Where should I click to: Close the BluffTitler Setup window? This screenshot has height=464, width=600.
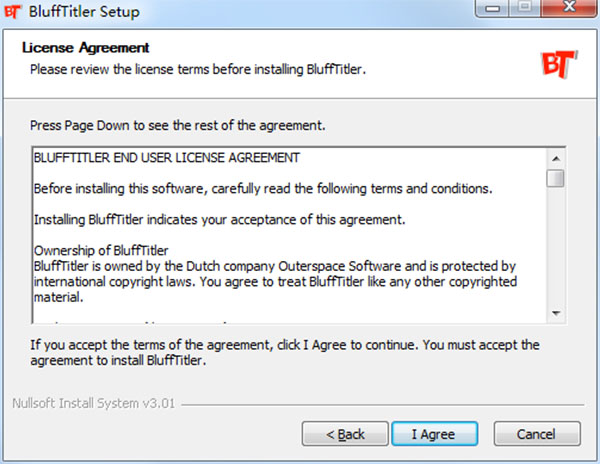tap(572, 11)
